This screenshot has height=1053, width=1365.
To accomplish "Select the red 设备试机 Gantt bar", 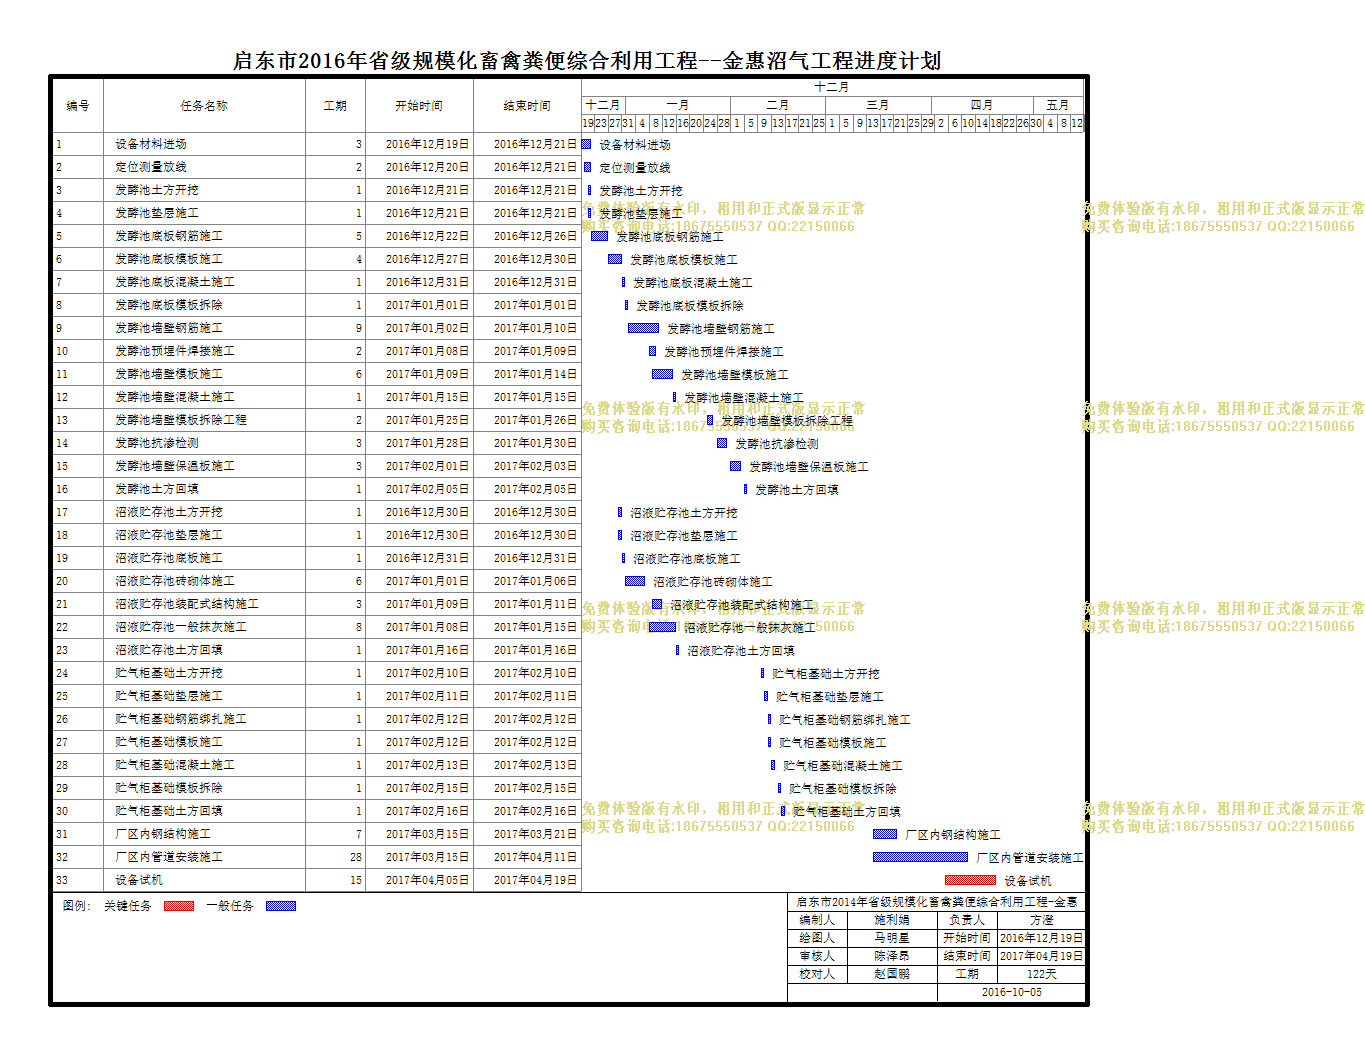I will (970, 880).
